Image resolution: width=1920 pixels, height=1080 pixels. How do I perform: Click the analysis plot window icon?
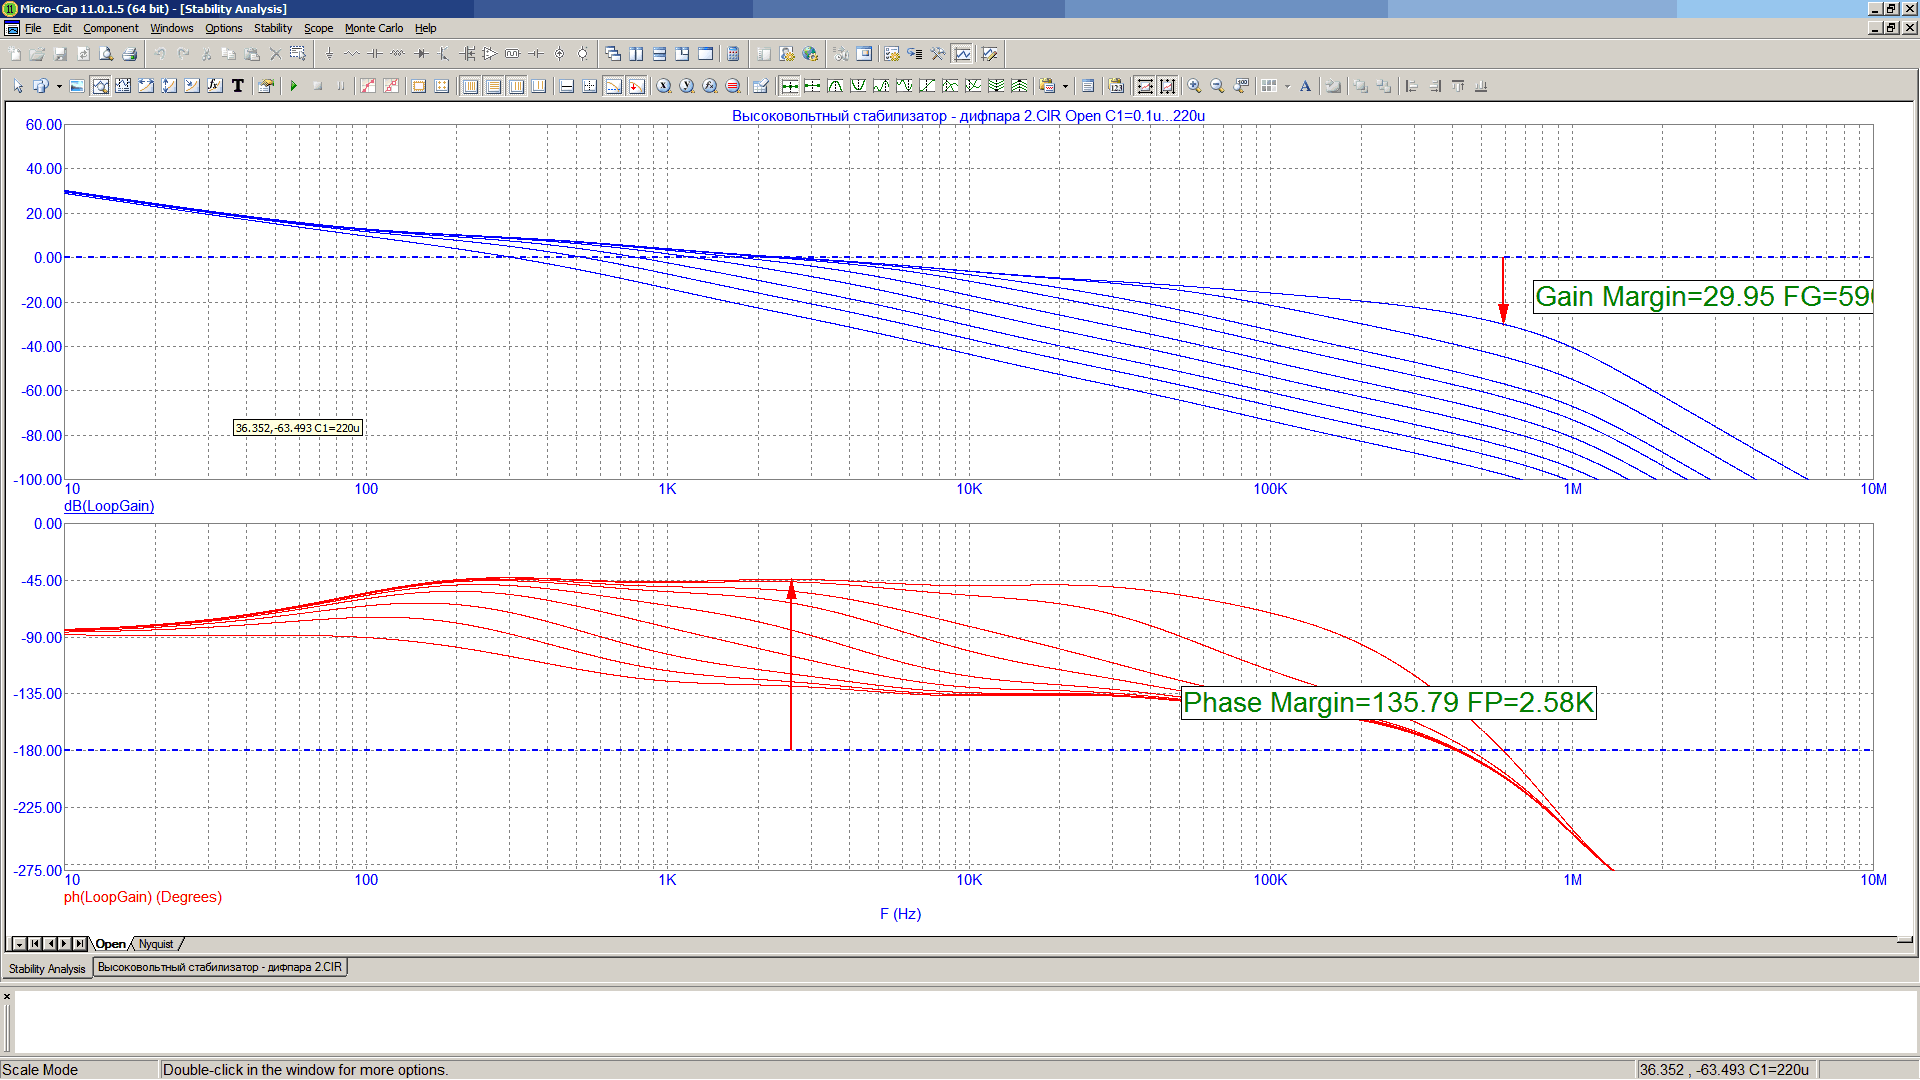click(962, 54)
